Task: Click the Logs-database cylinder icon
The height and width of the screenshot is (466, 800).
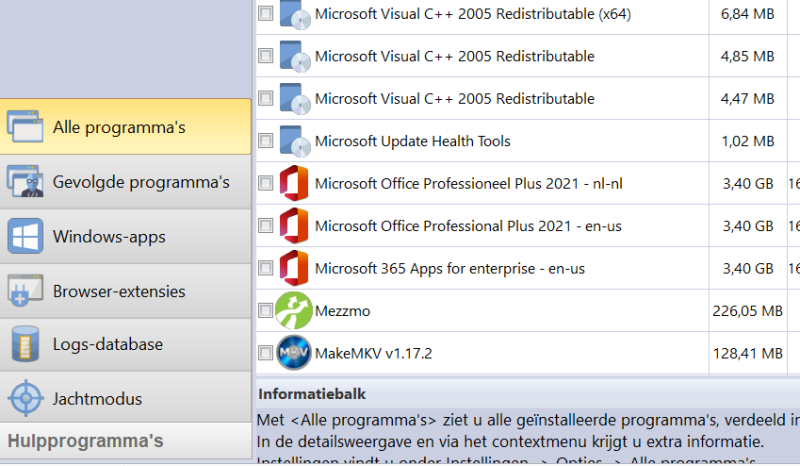Action: [25, 345]
